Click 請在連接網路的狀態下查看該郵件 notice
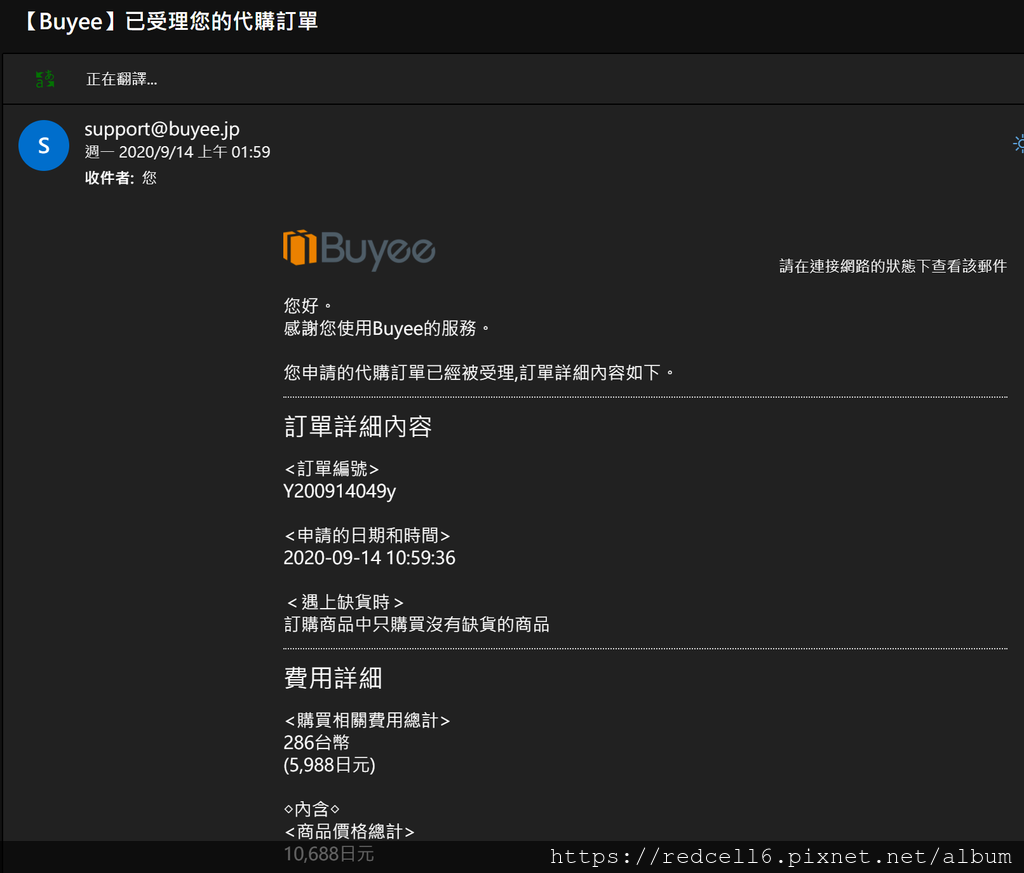The height and width of the screenshot is (873, 1024). point(893,266)
